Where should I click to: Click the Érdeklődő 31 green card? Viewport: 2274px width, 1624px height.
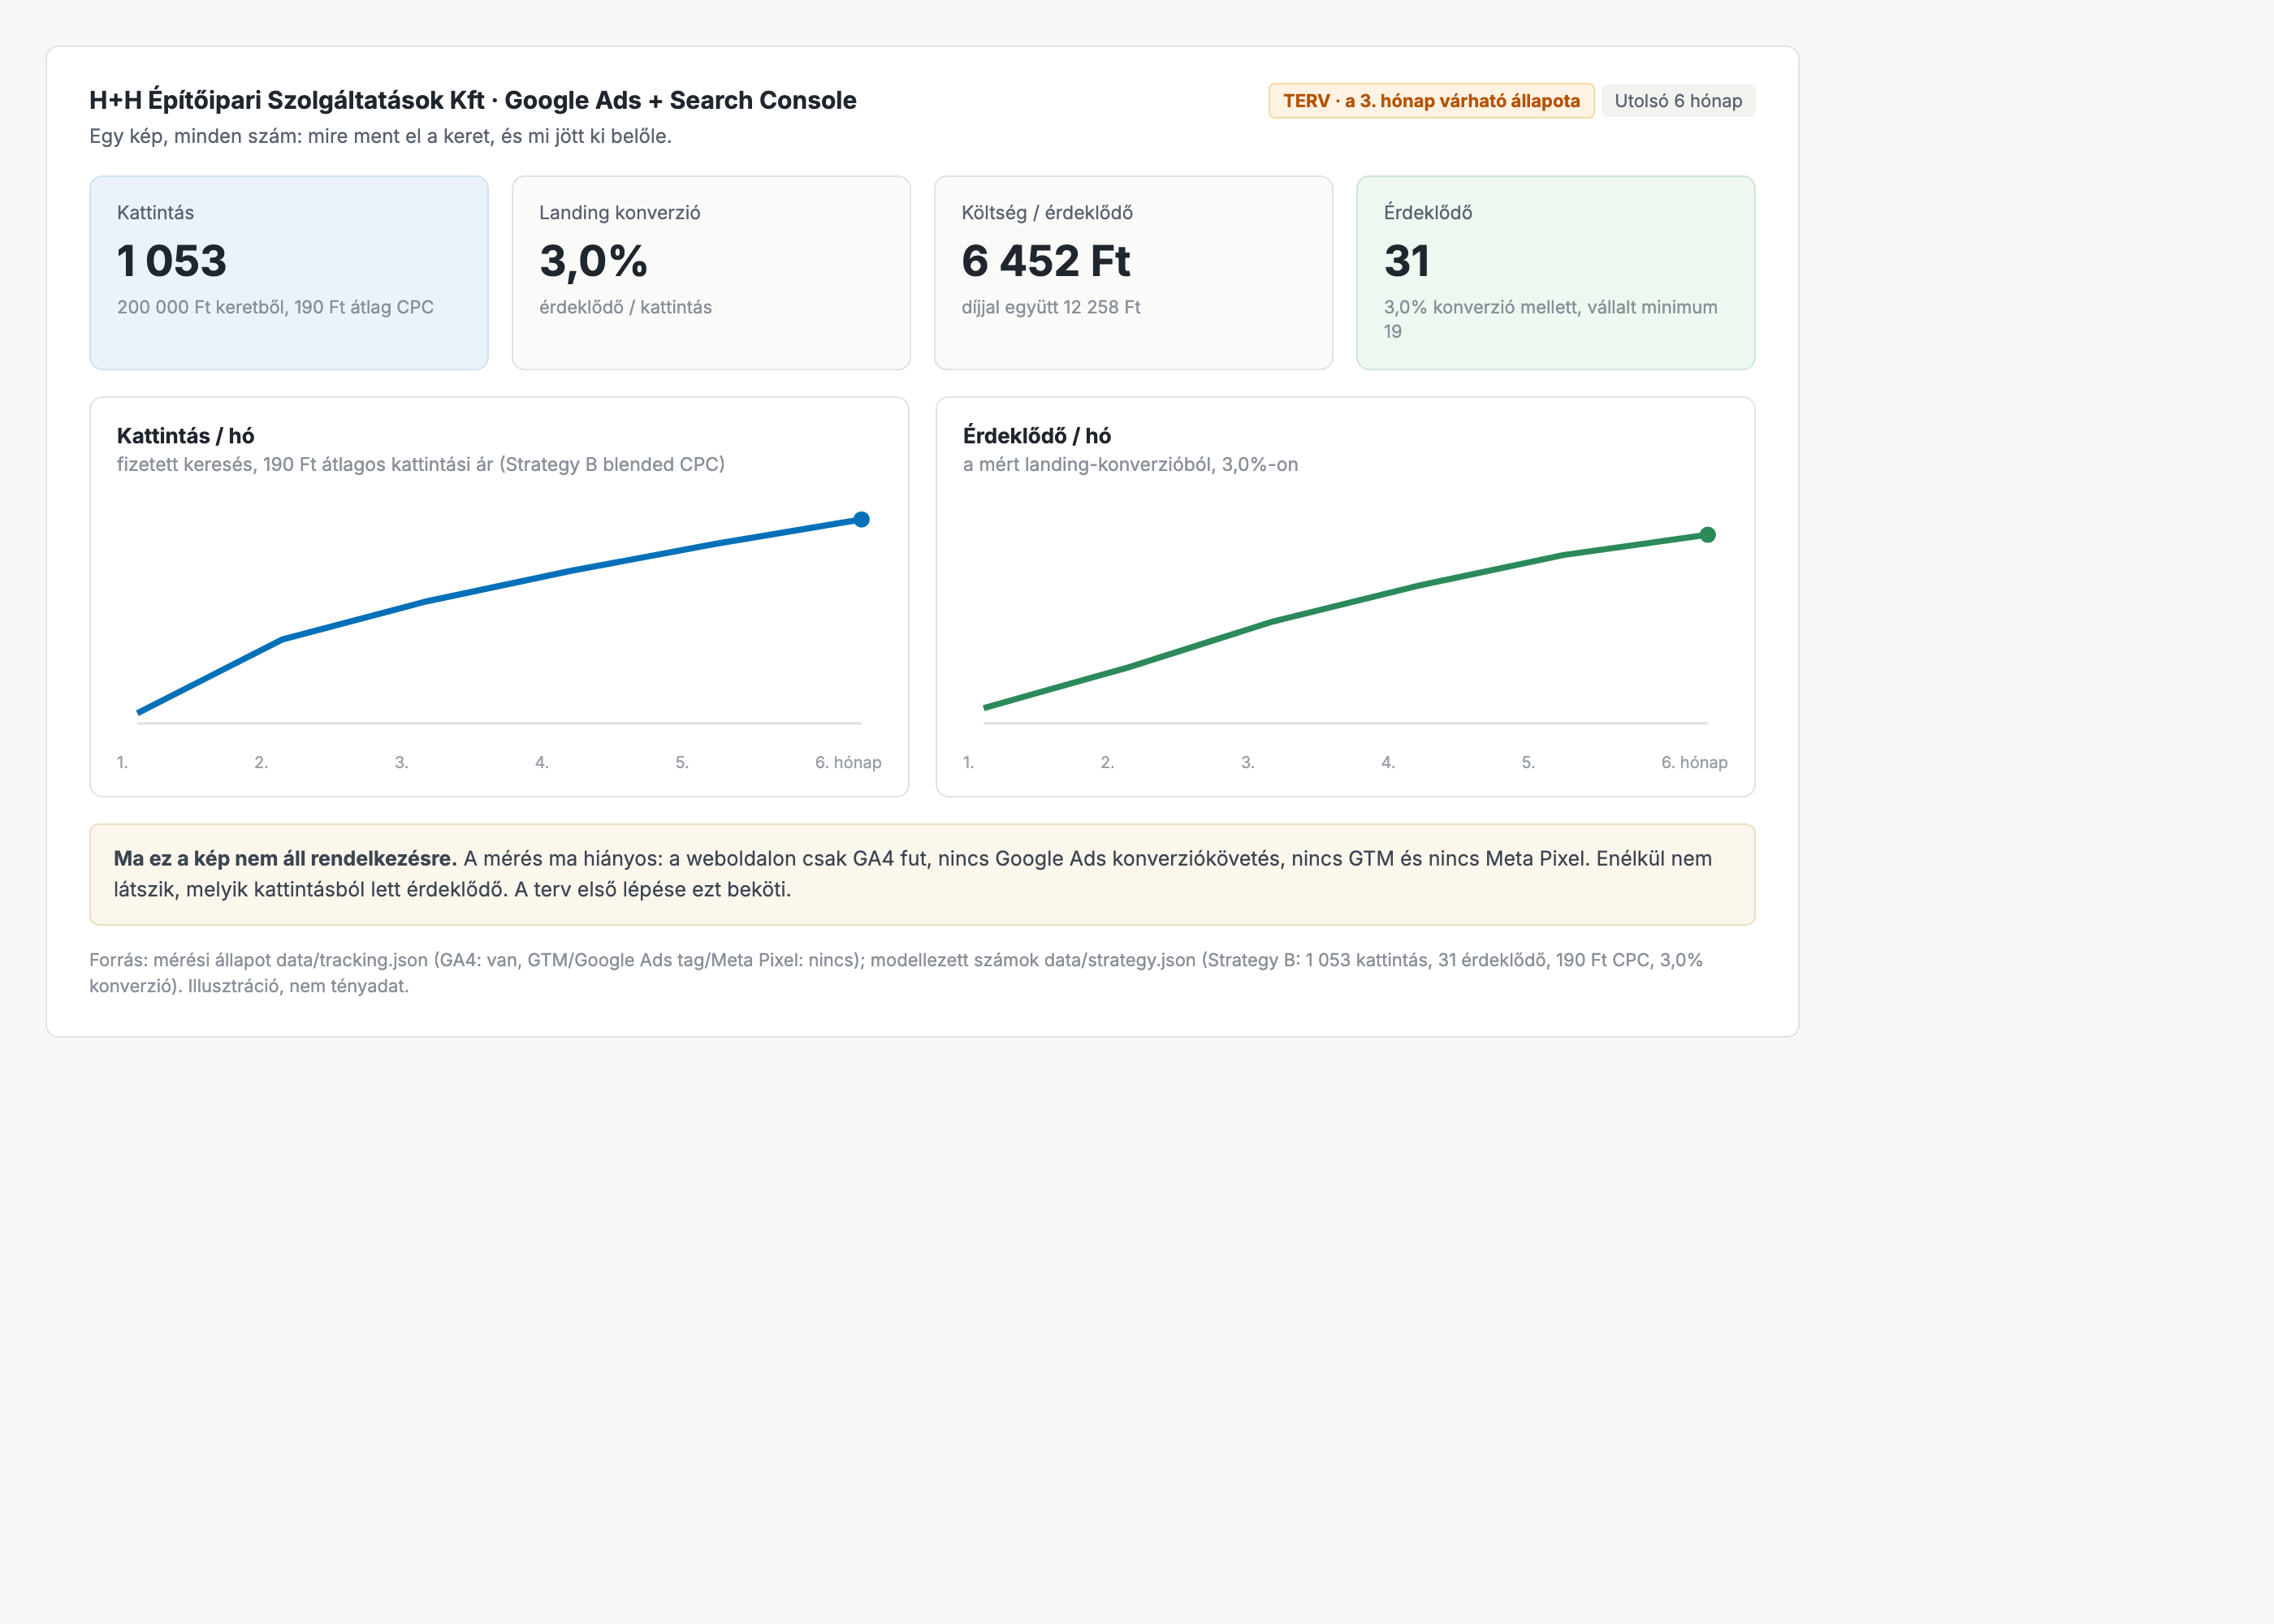[1555, 273]
